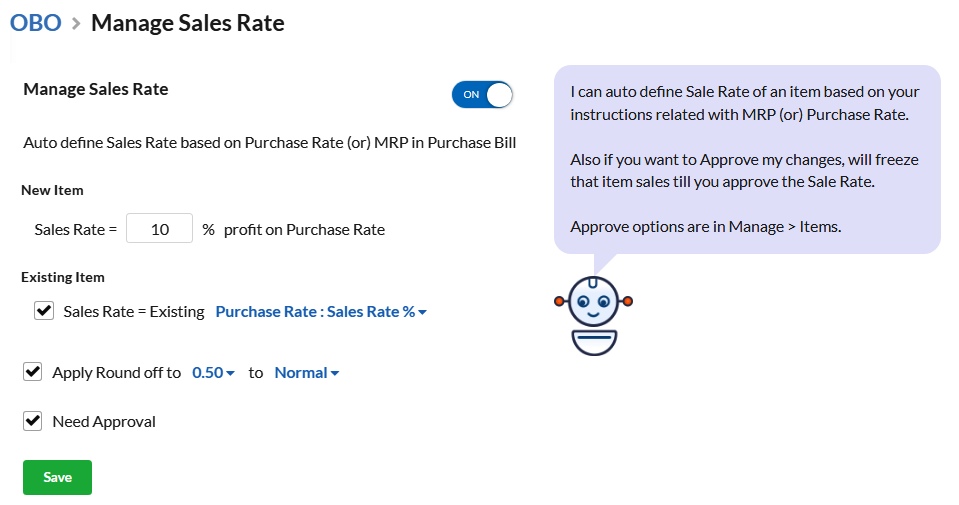The image size is (959, 505).
Task: Uncheck the Apply Round off checkbox
Action: point(32,372)
